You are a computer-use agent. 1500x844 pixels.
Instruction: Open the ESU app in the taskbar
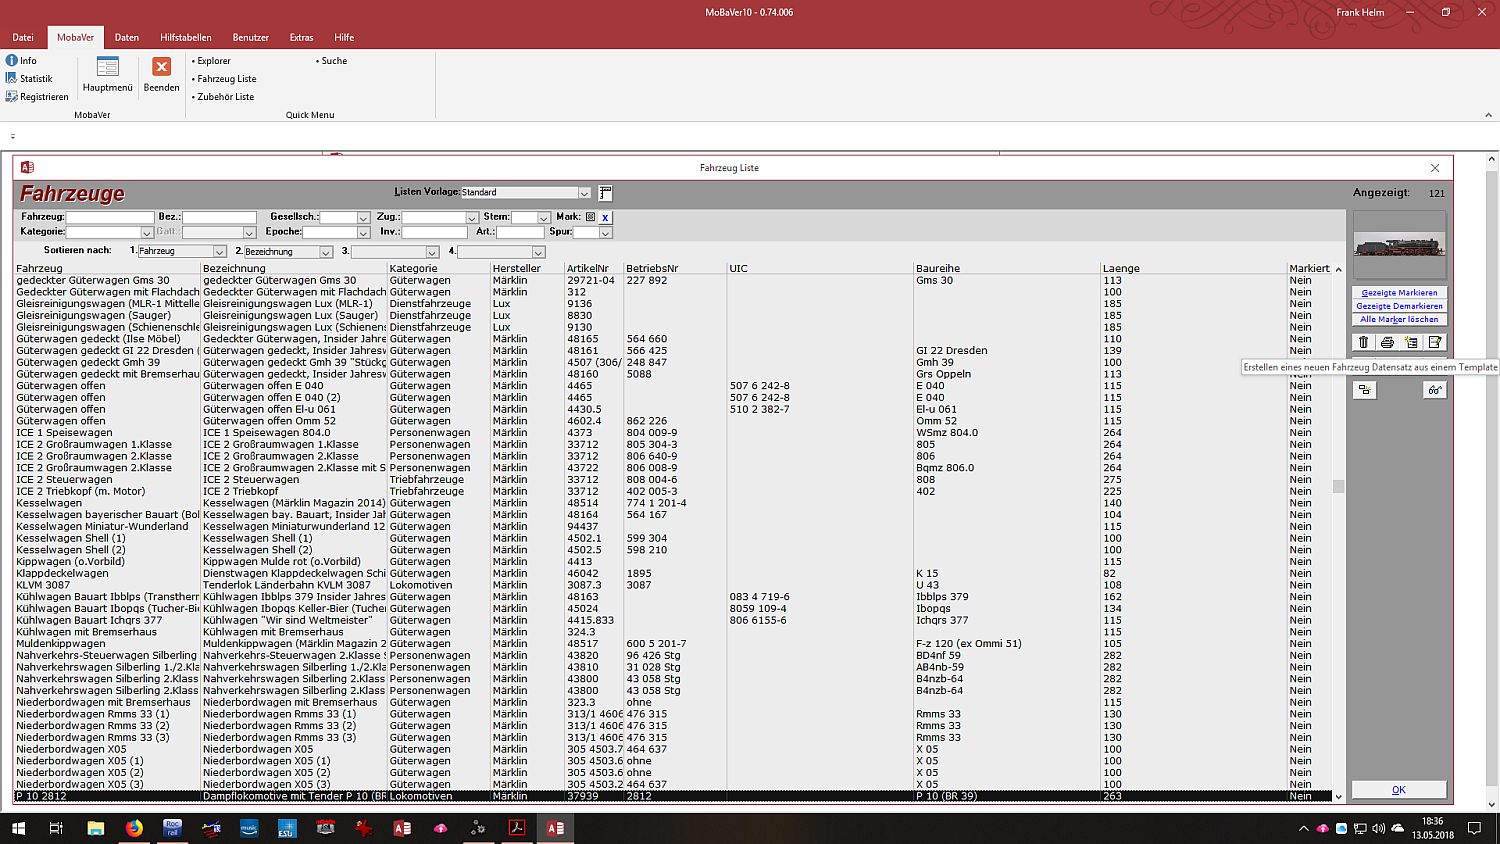coord(287,828)
